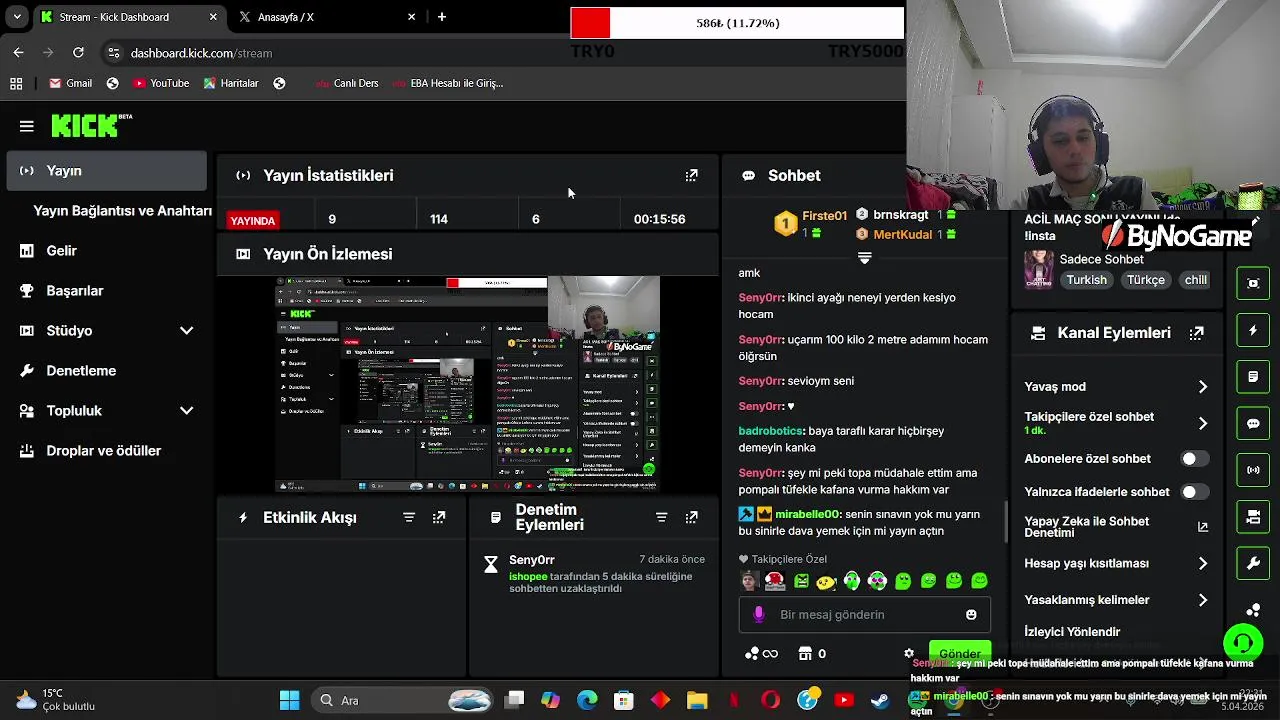The width and height of the screenshot is (1280, 720).
Task: Pop out the Etkinlik Akışı panel
Action: point(439,517)
